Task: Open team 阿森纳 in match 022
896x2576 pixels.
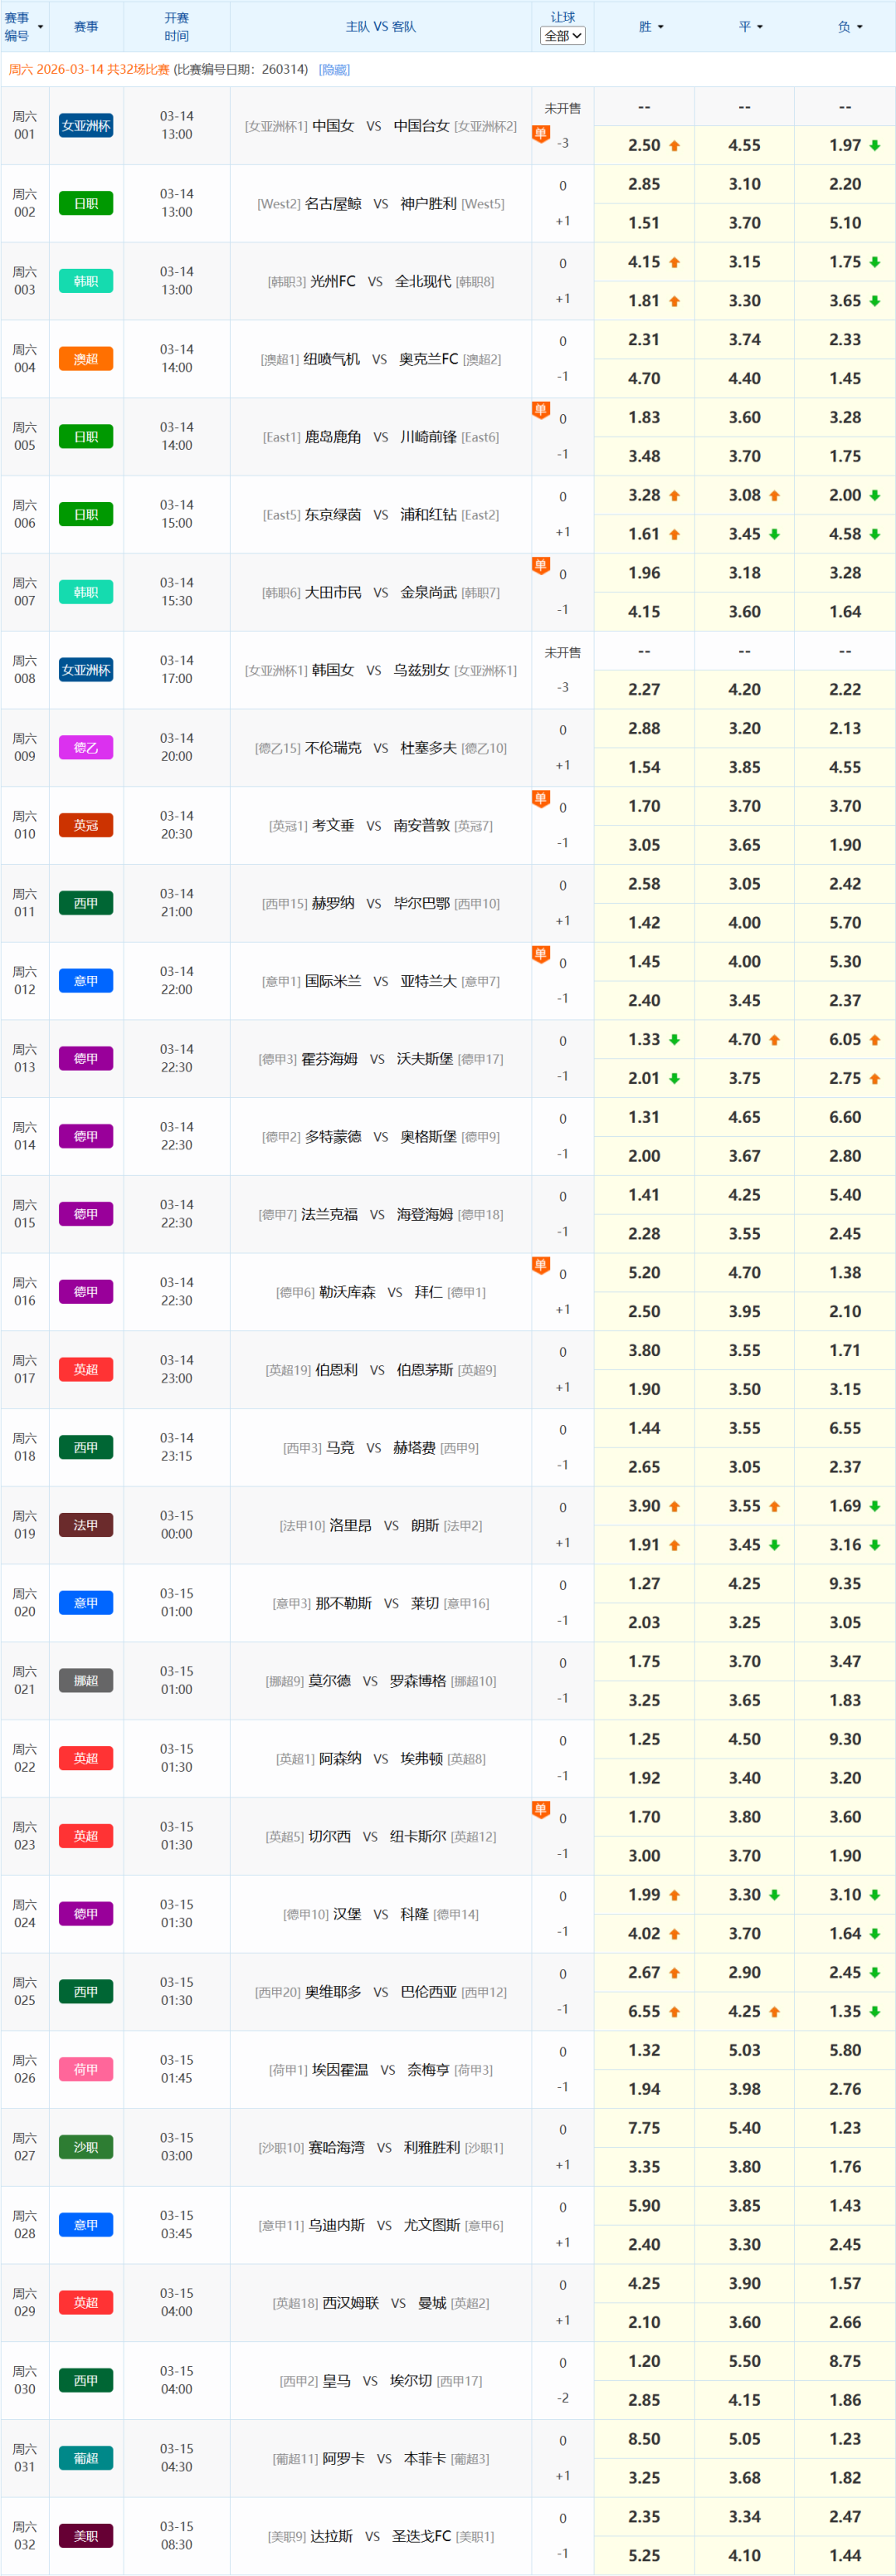Action: click(x=340, y=1759)
